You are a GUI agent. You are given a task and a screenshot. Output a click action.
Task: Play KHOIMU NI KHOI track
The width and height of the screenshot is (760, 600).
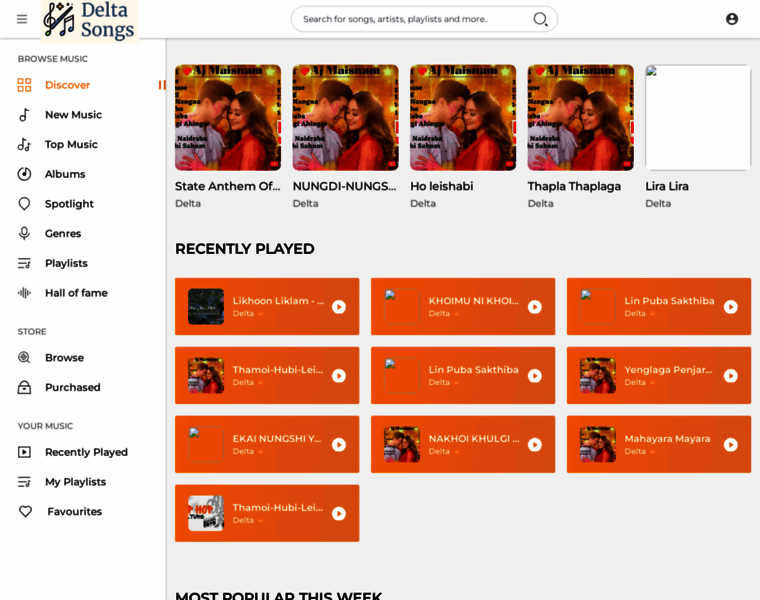[x=535, y=307]
